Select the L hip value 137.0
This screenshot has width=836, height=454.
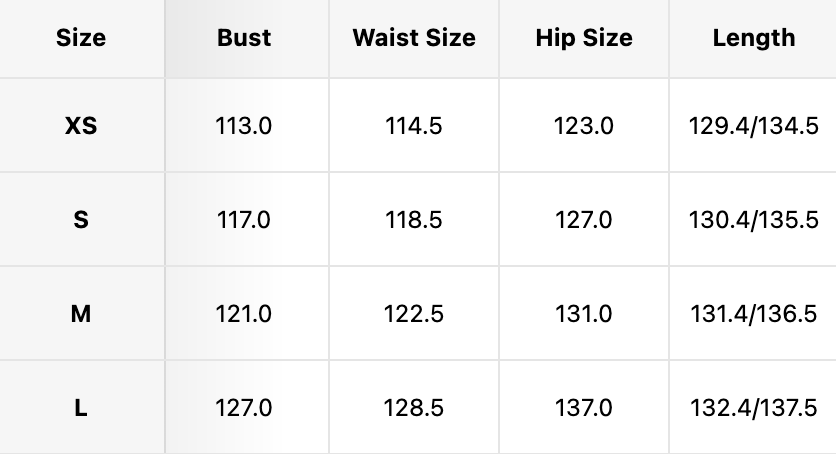point(584,408)
